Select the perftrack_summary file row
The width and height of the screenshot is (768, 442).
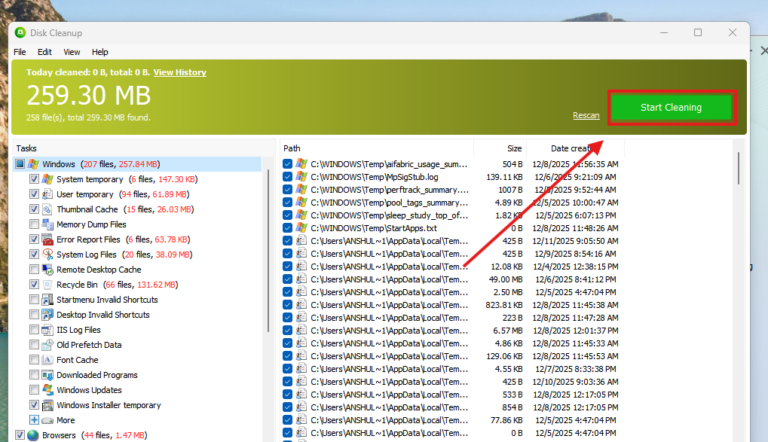pyautogui.click(x=389, y=190)
